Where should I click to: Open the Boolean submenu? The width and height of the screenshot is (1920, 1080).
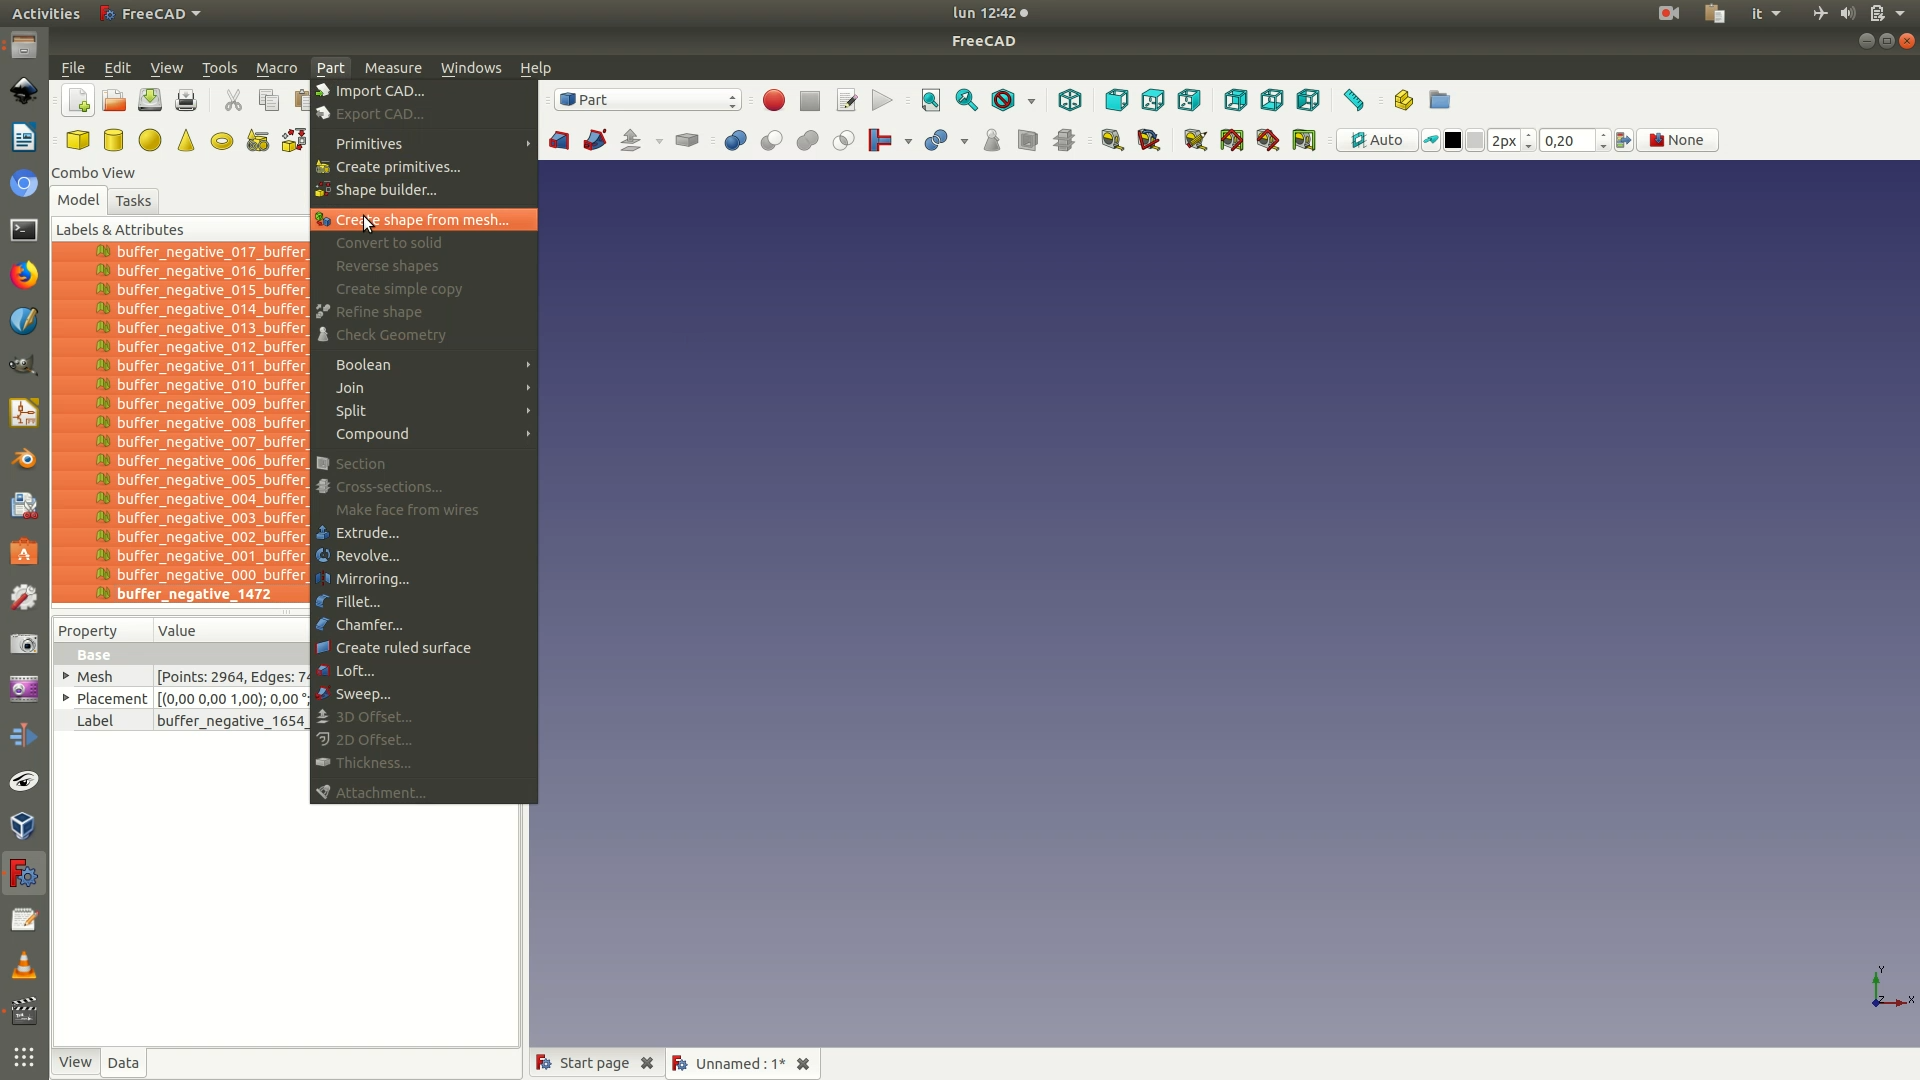tap(424, 365)
